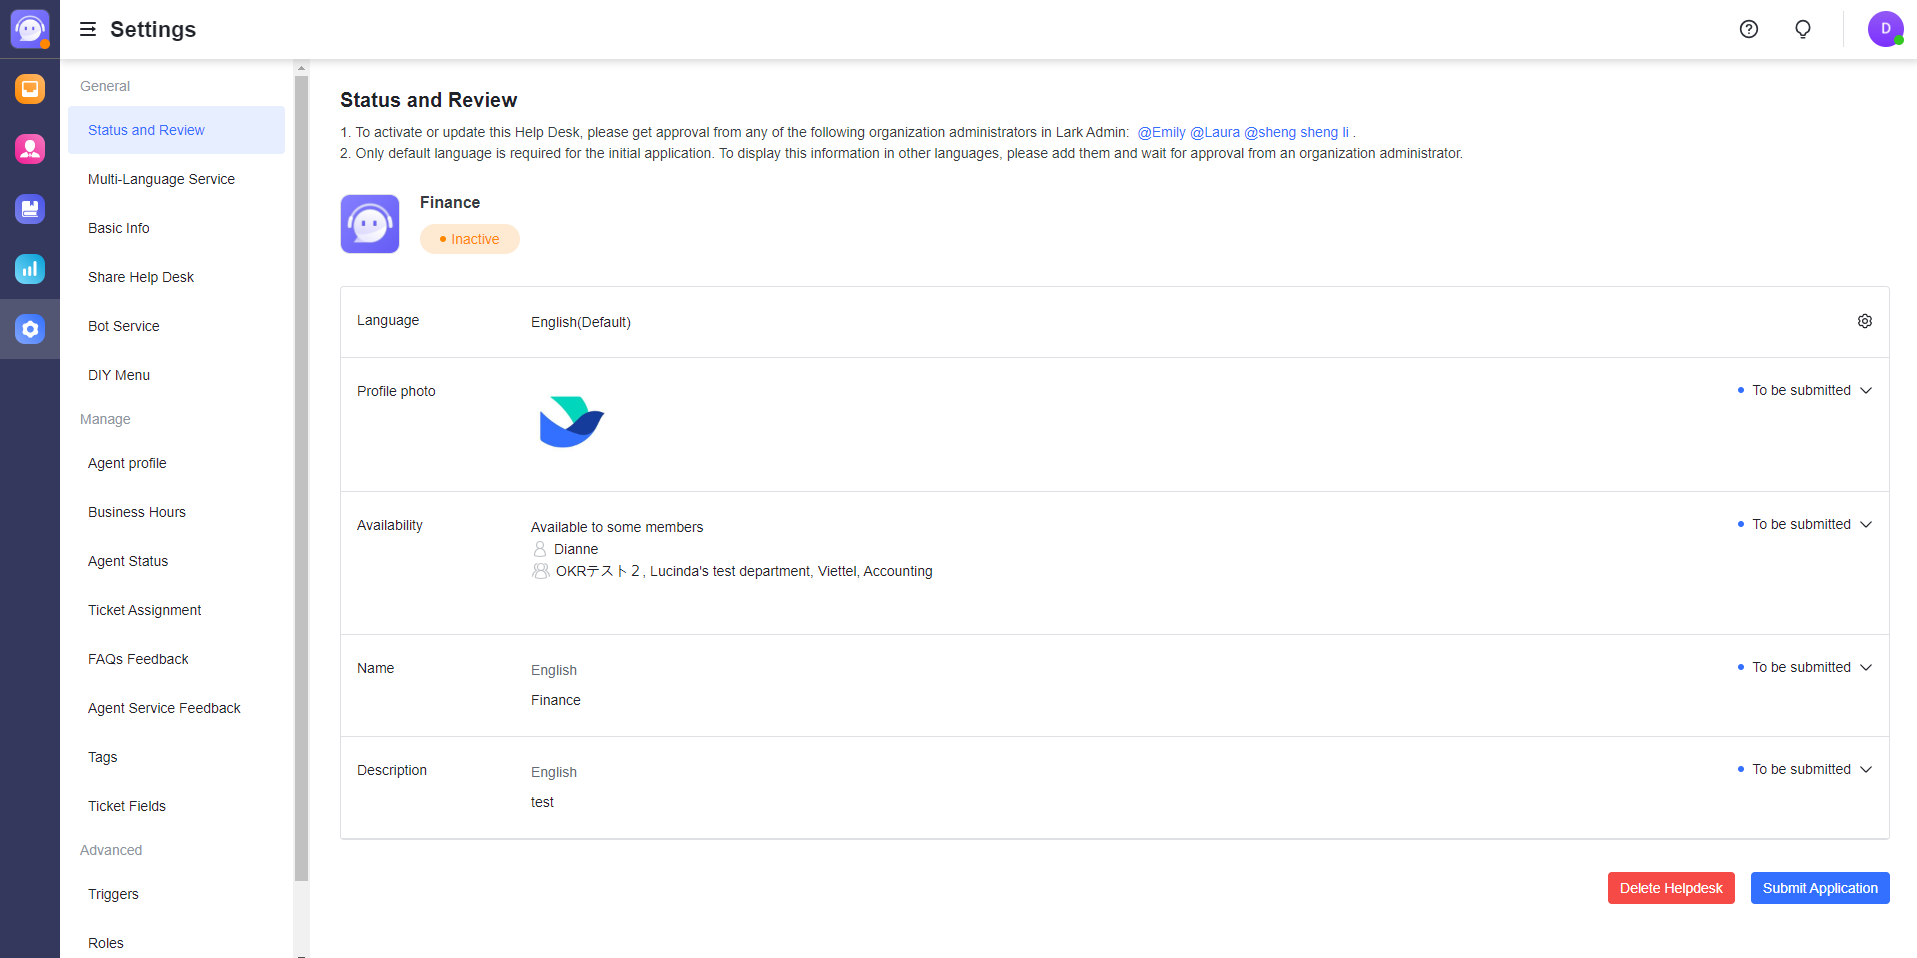1917x958 pixels.
Task: Open the Help Desk bot icon in sidebar
Action: 30,28
